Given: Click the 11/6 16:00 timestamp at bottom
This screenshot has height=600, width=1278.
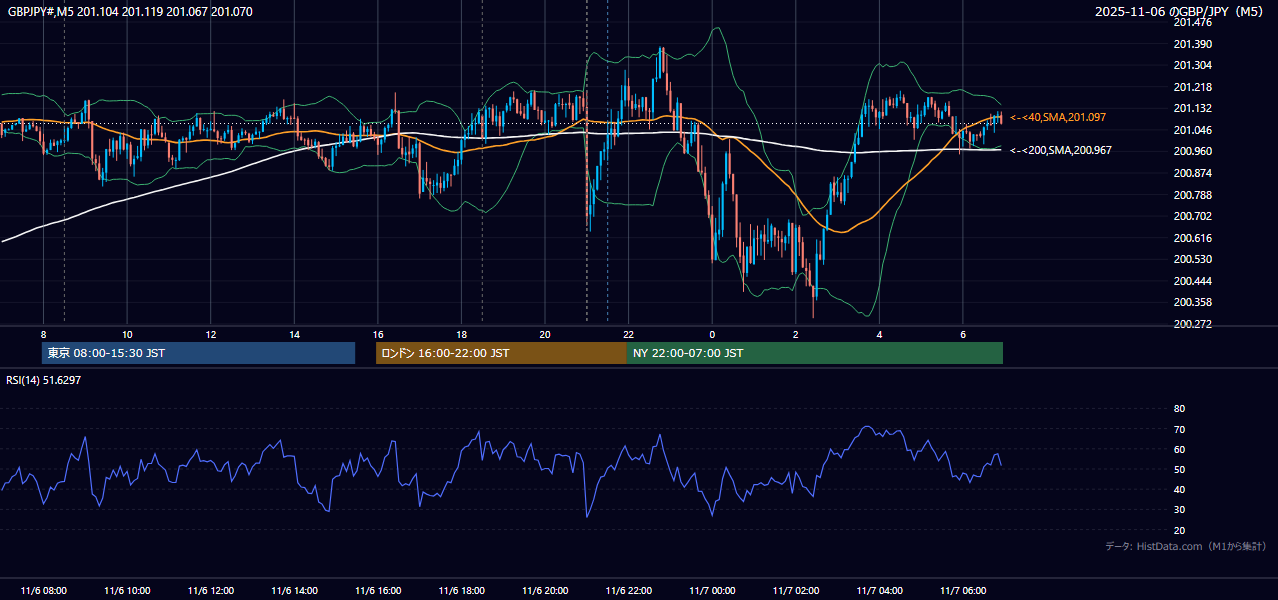Looking at the screenshot, I should point(378,591).
